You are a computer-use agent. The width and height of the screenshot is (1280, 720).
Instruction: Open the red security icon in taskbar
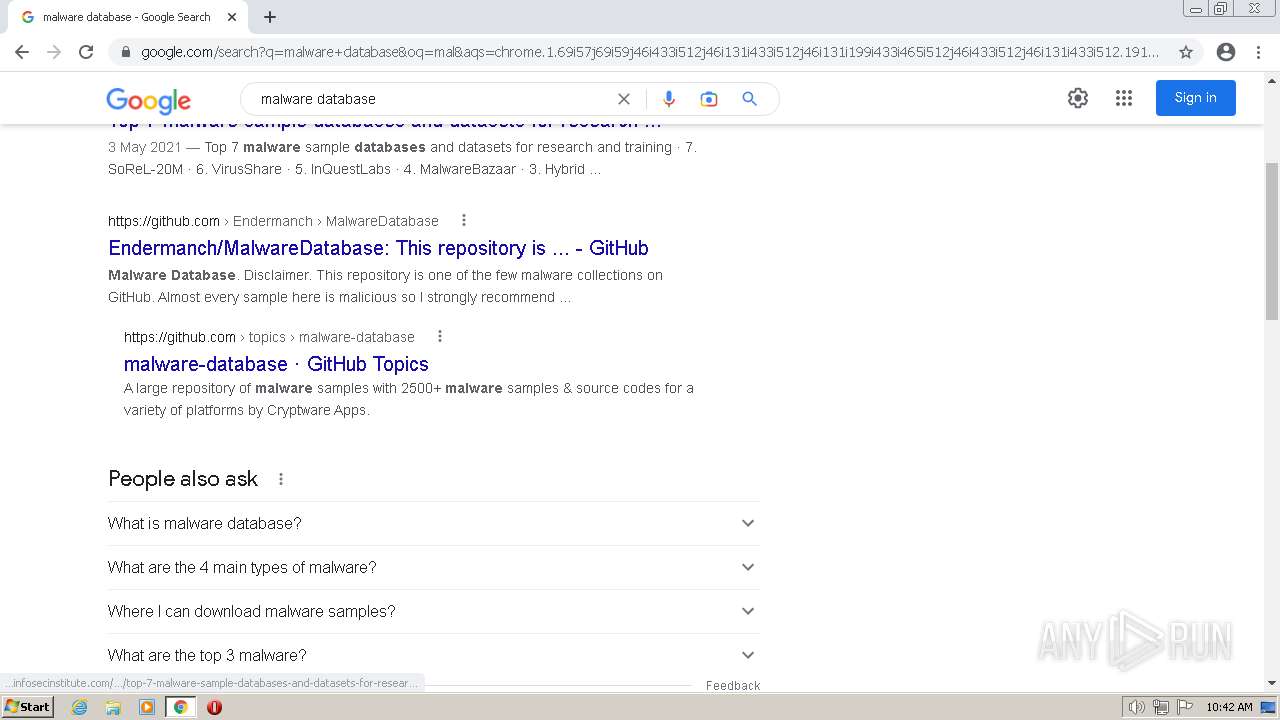click(x=214, y=707)
